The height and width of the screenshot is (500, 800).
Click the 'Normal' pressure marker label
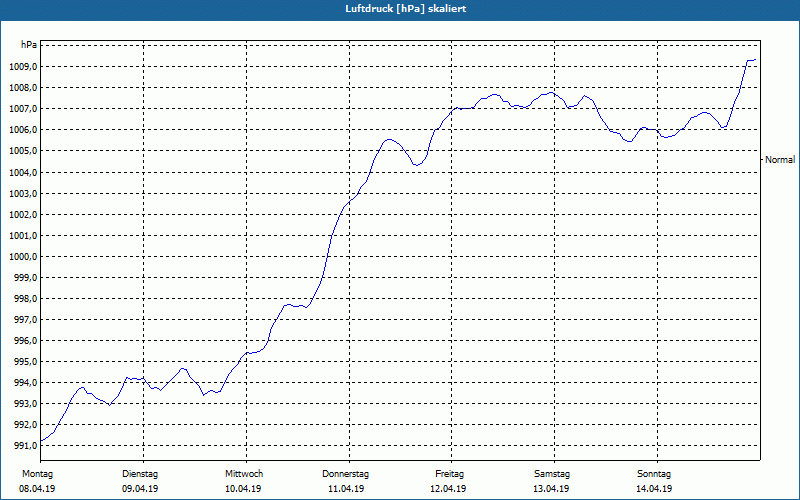click(x=780, y=160)
